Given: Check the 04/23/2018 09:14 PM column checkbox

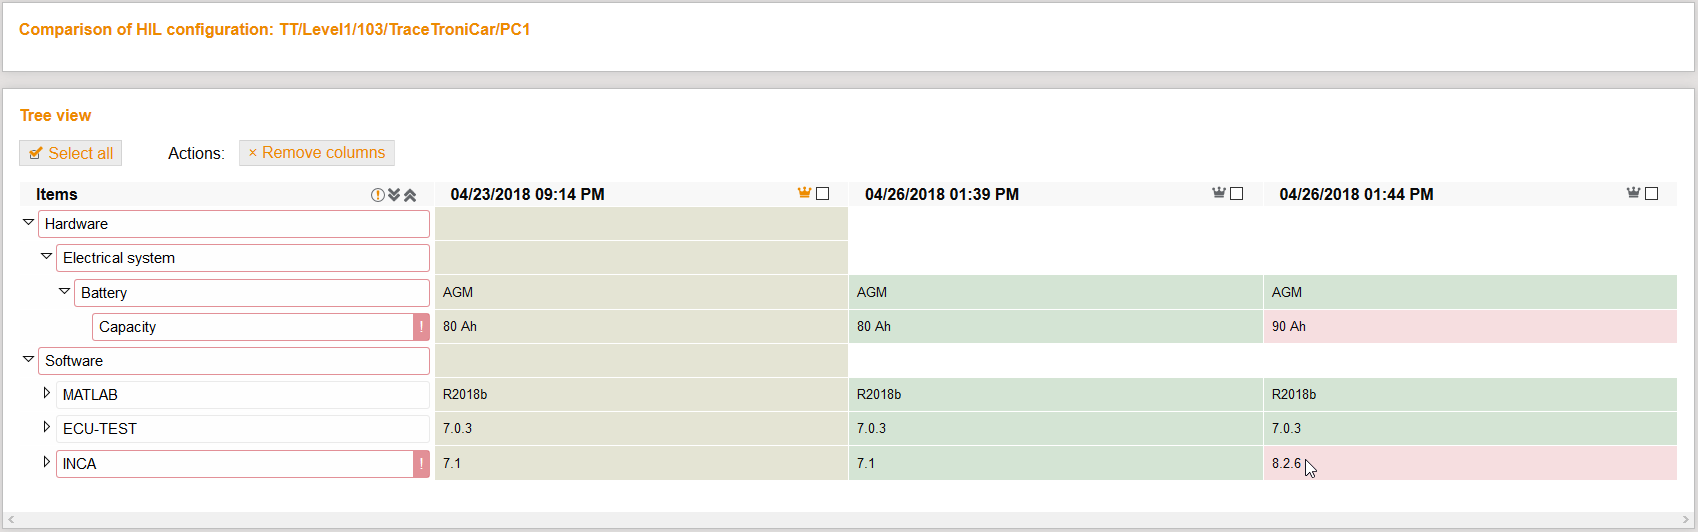Looking at the screenshot, I should click(823, 194).
